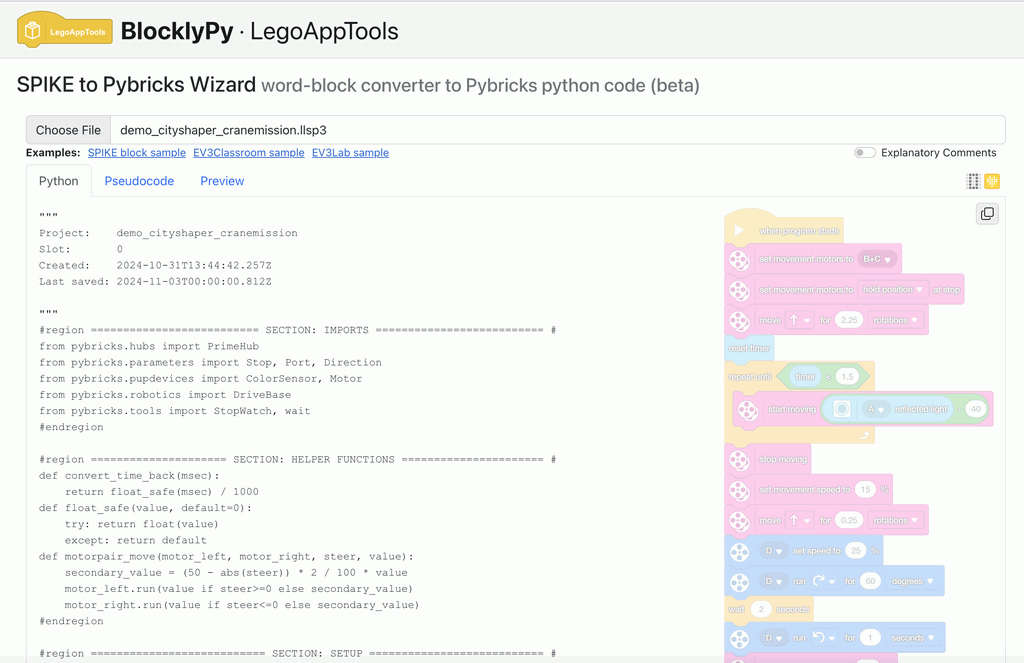
Task: Open 'seconds' unit dropdown in D run block
Action: pos(912,638)
